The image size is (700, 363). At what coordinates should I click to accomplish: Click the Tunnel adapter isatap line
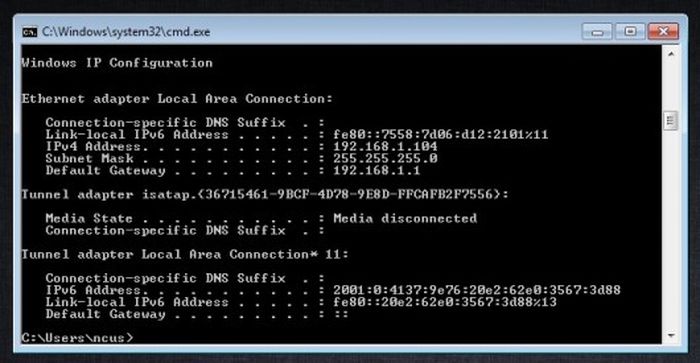[265, 195]
